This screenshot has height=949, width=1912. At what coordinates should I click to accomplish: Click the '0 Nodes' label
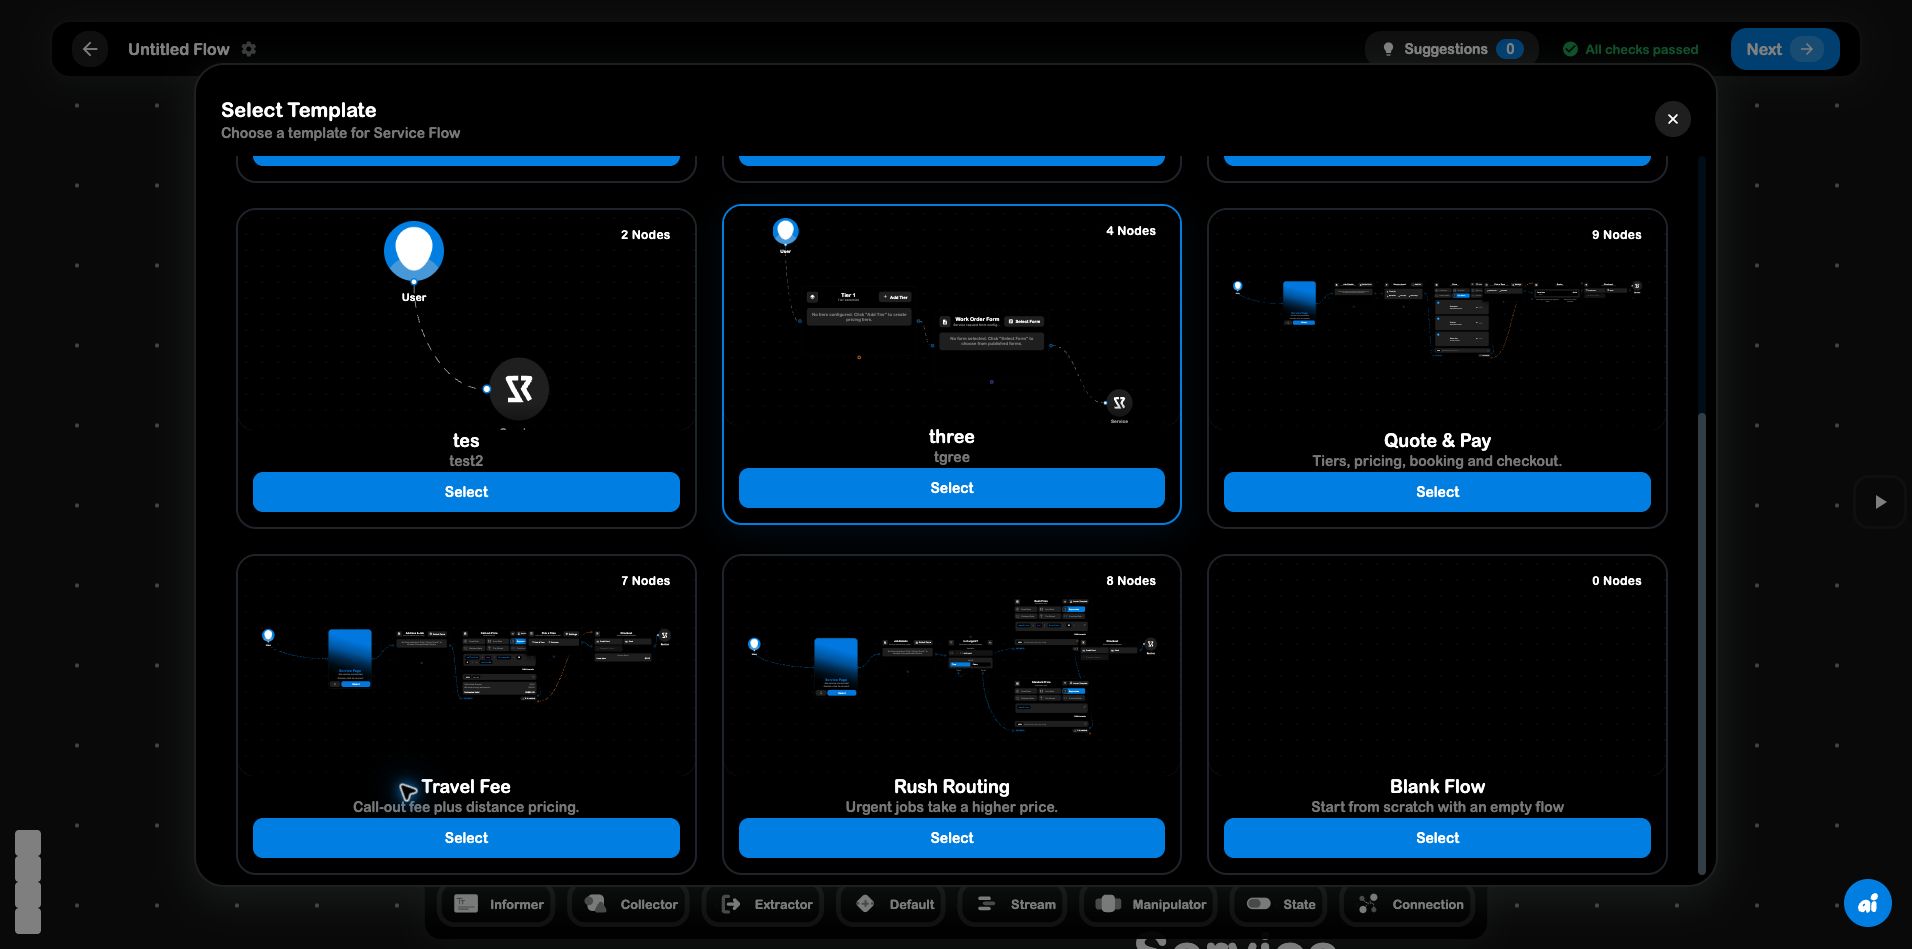pyautogui.click(x=1617, y=581)
